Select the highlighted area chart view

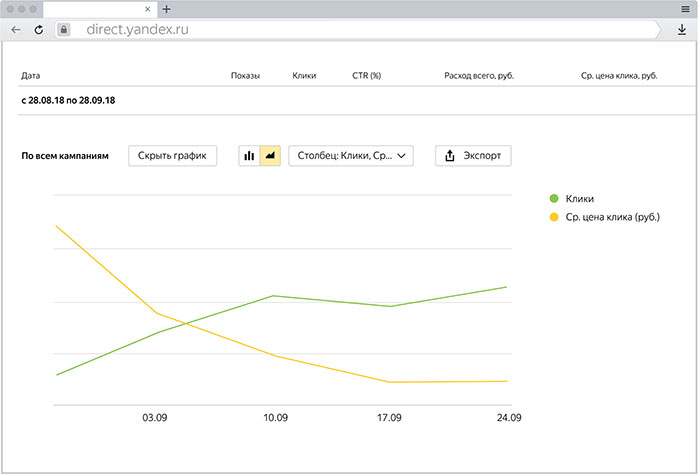click(270, 156)
